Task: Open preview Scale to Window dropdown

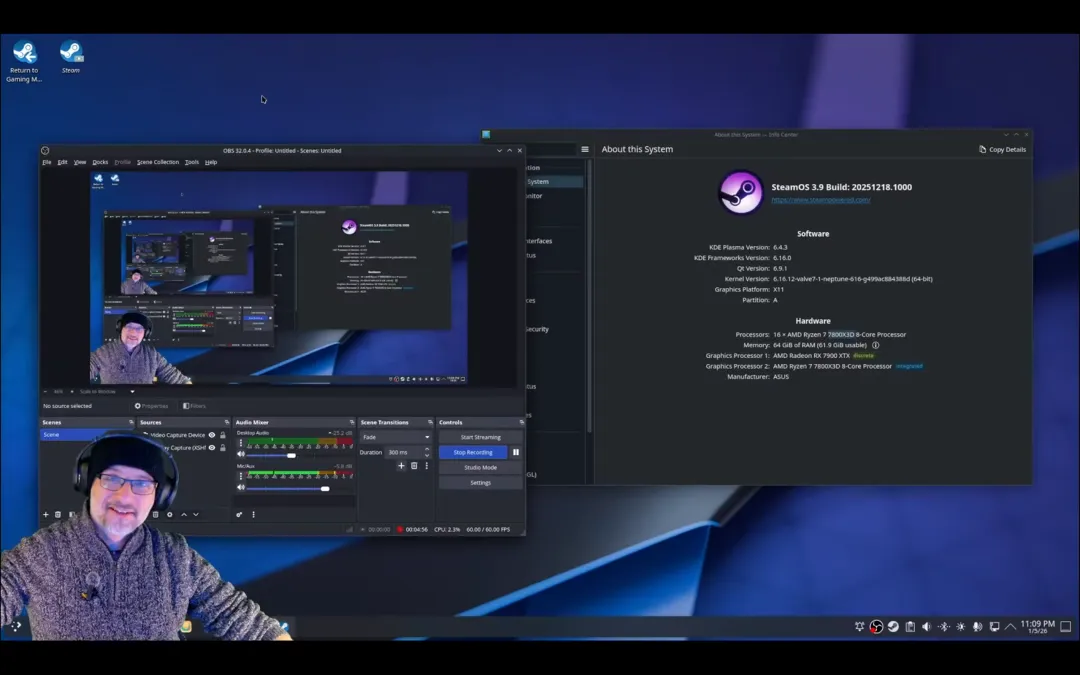Action: click(105, 391)
